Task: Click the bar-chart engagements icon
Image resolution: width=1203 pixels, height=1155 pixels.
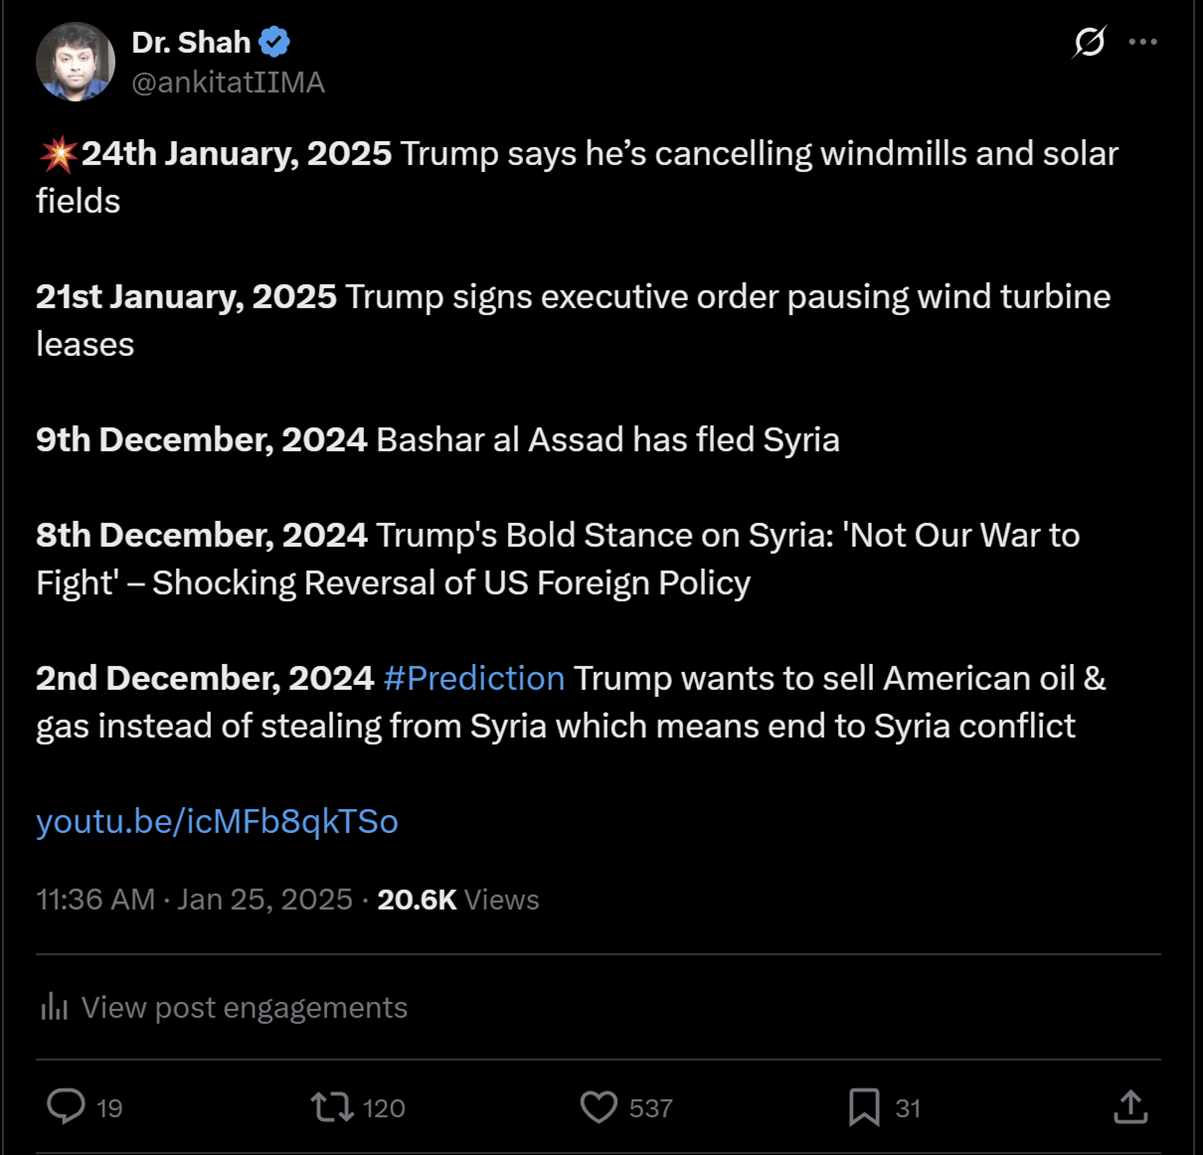Action: 53,1007
